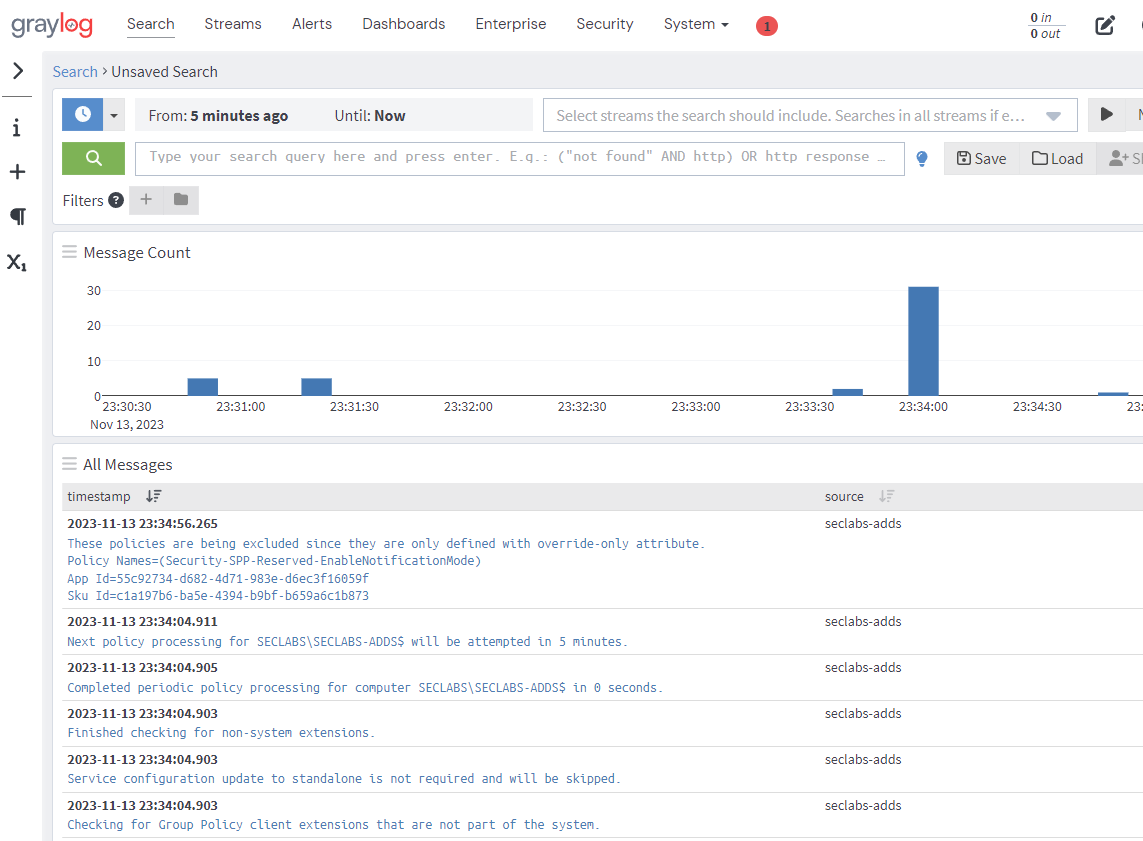The height and width of the screenshot is (841, 1143).
Task: Toggle sort order on the source column
Action: (888, 496)
